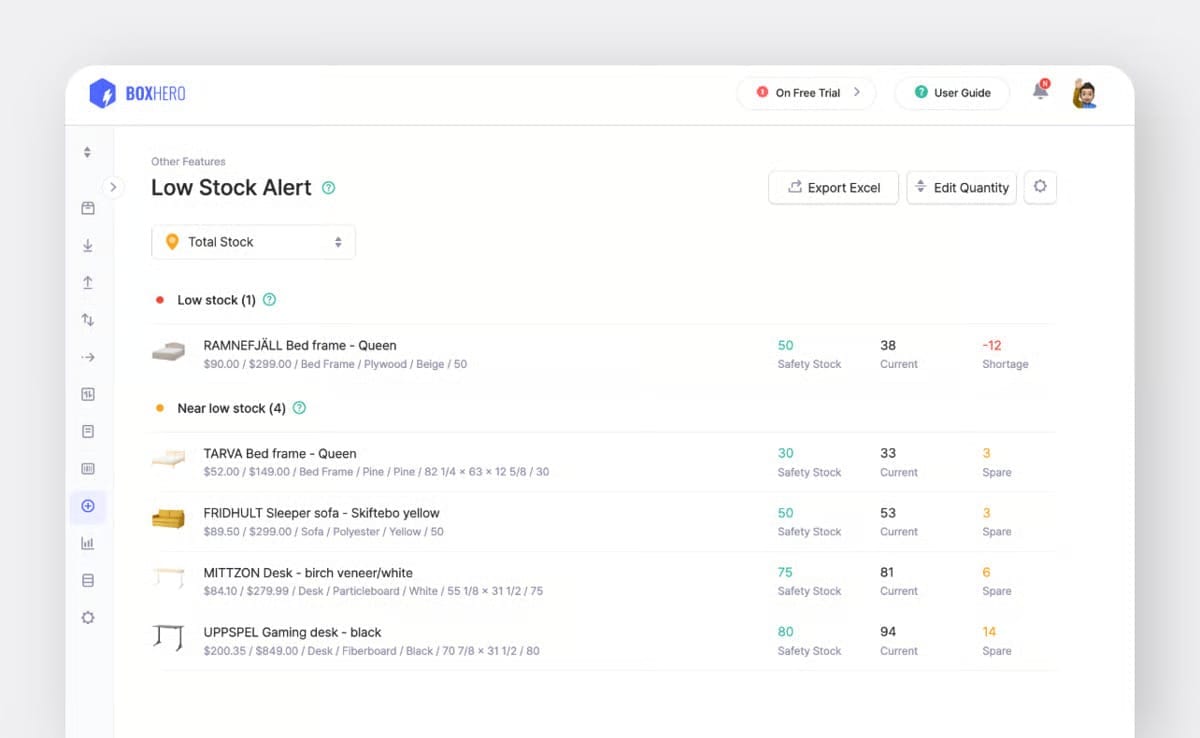Image resolution: width=1200 pixels, height=738 pixels.
Task: Select RAMNEFJÄLL Bed frame - Queen item
Action: coord(300,345)
